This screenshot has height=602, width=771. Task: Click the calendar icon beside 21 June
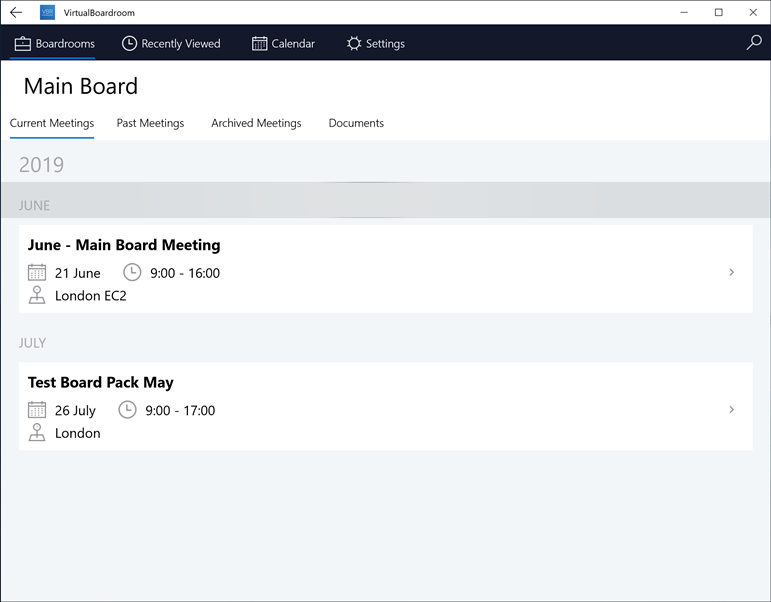pyautogui.click(x=37, y=272)
